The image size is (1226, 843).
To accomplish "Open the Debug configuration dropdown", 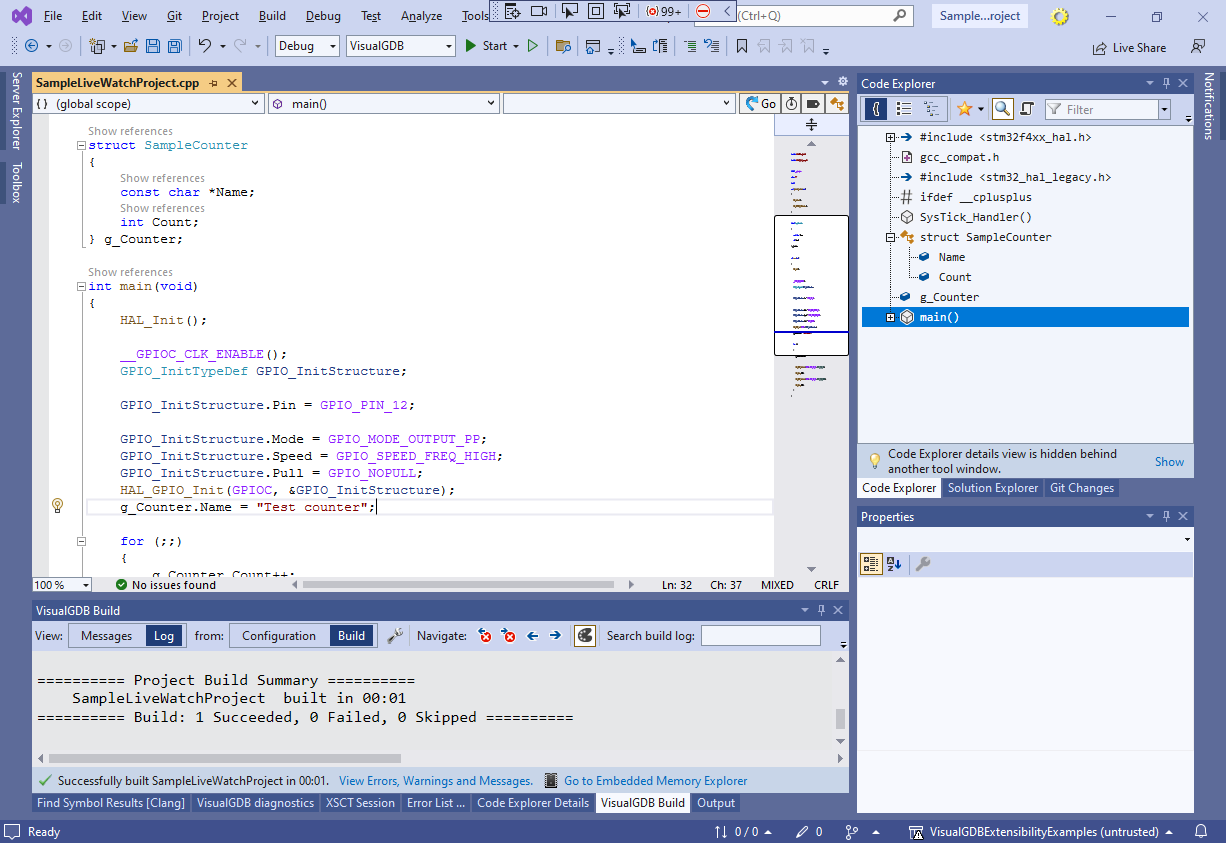I will pos(306,46).
